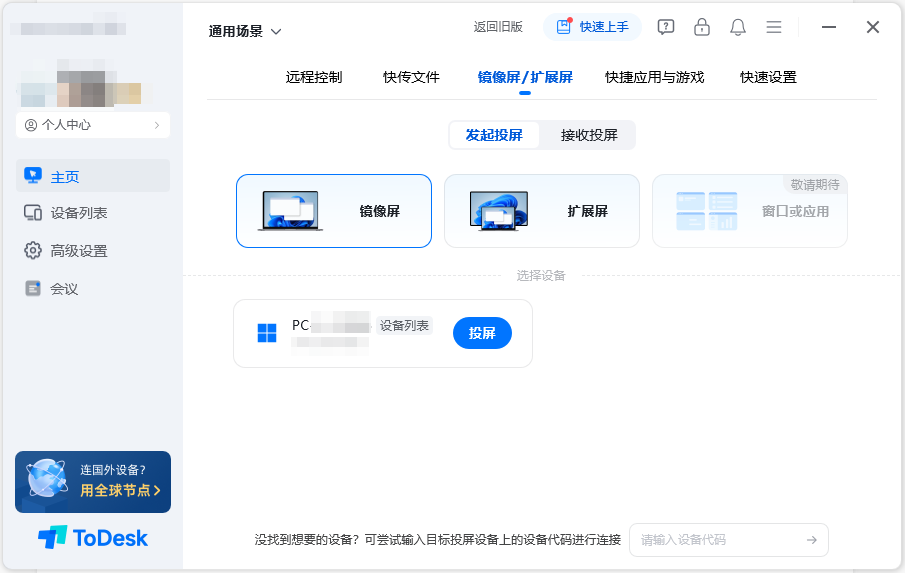Minimize the ToDesk window
Screen dimensions: 905x573
829,27
